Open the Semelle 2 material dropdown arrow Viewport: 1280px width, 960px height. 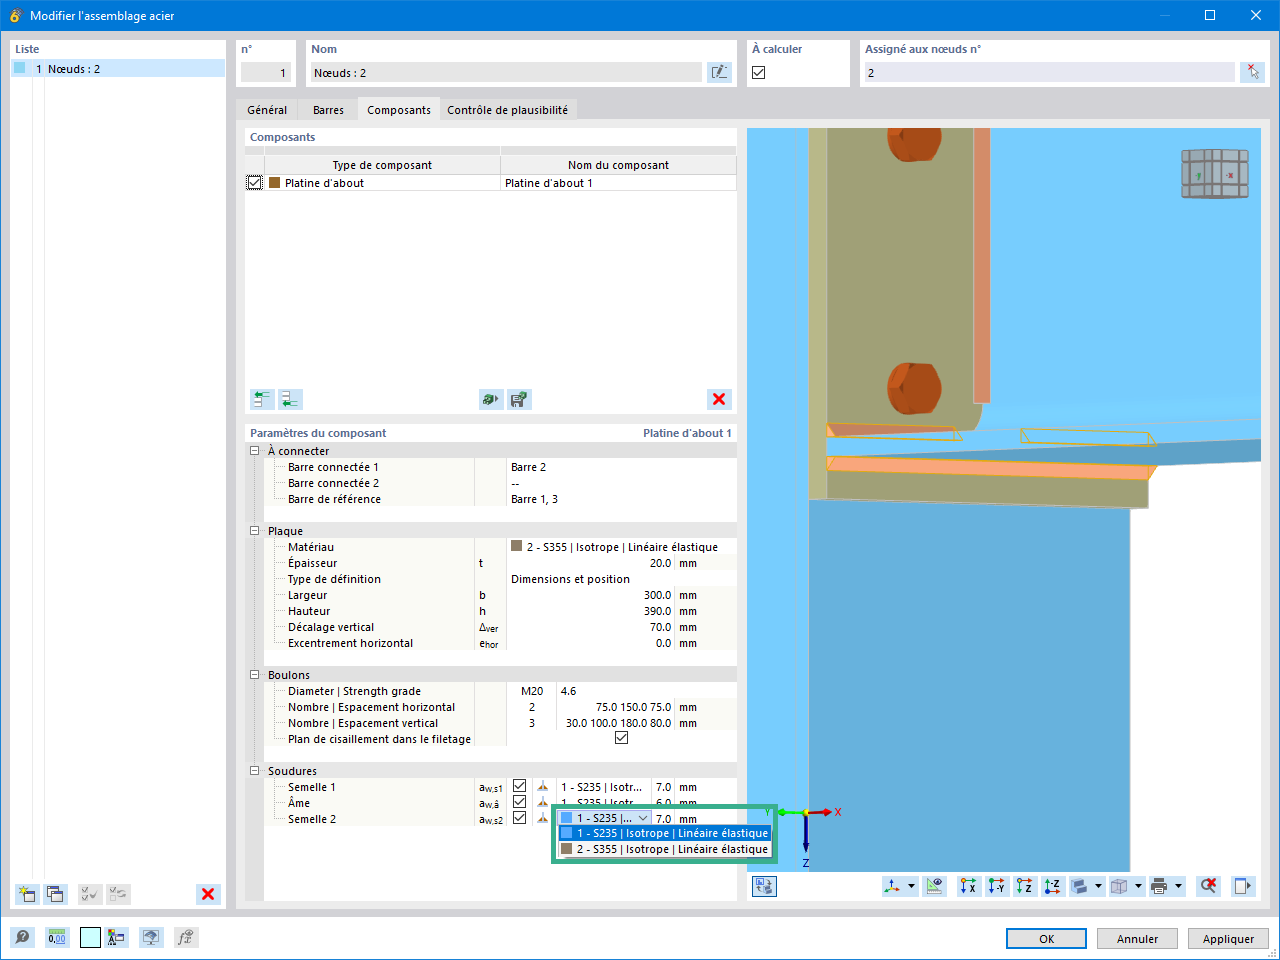tap(643, 818)
